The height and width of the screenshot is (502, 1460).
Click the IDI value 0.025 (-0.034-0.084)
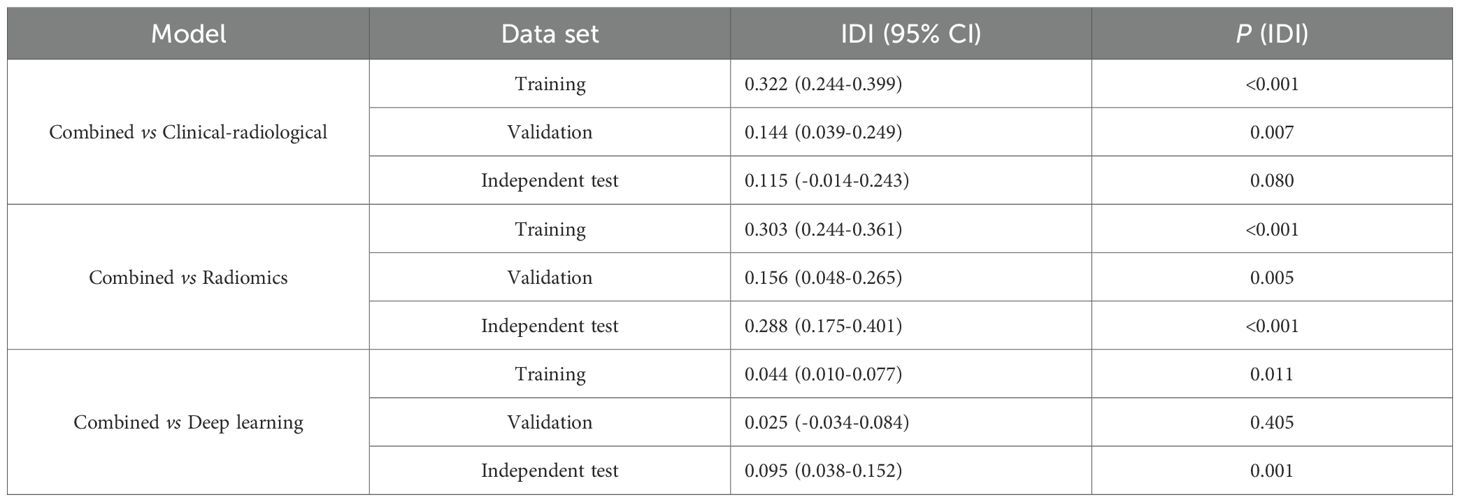pyautogui.click(x=829, y=422)
